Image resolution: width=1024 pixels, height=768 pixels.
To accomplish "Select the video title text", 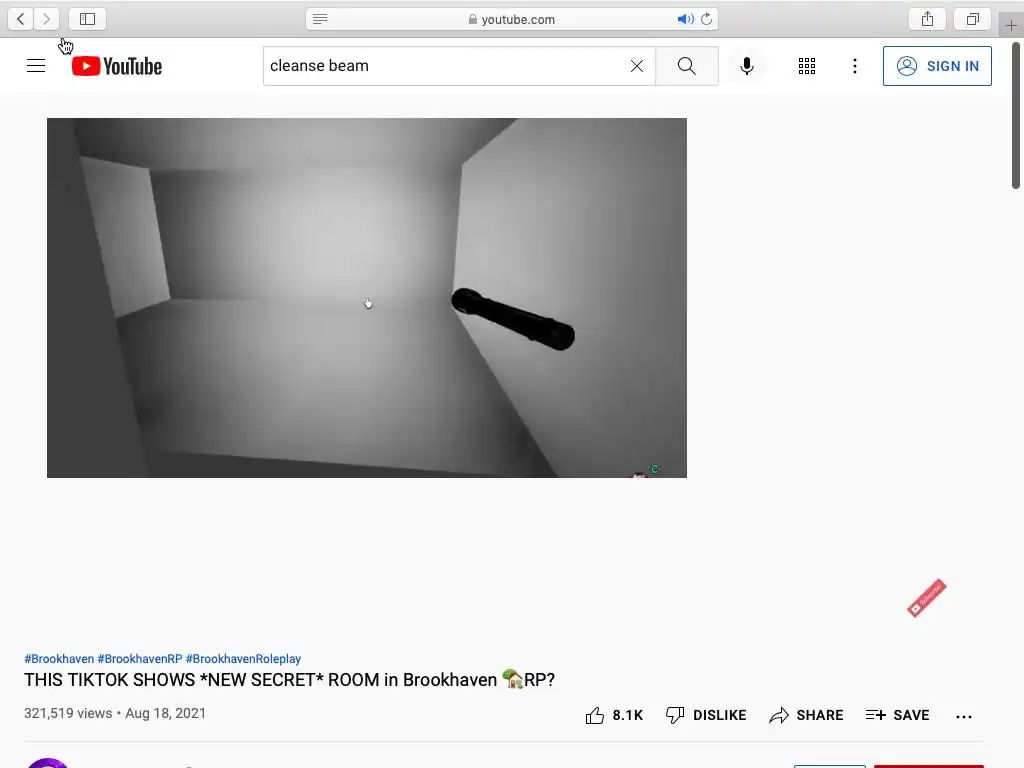I will point(289,680).
